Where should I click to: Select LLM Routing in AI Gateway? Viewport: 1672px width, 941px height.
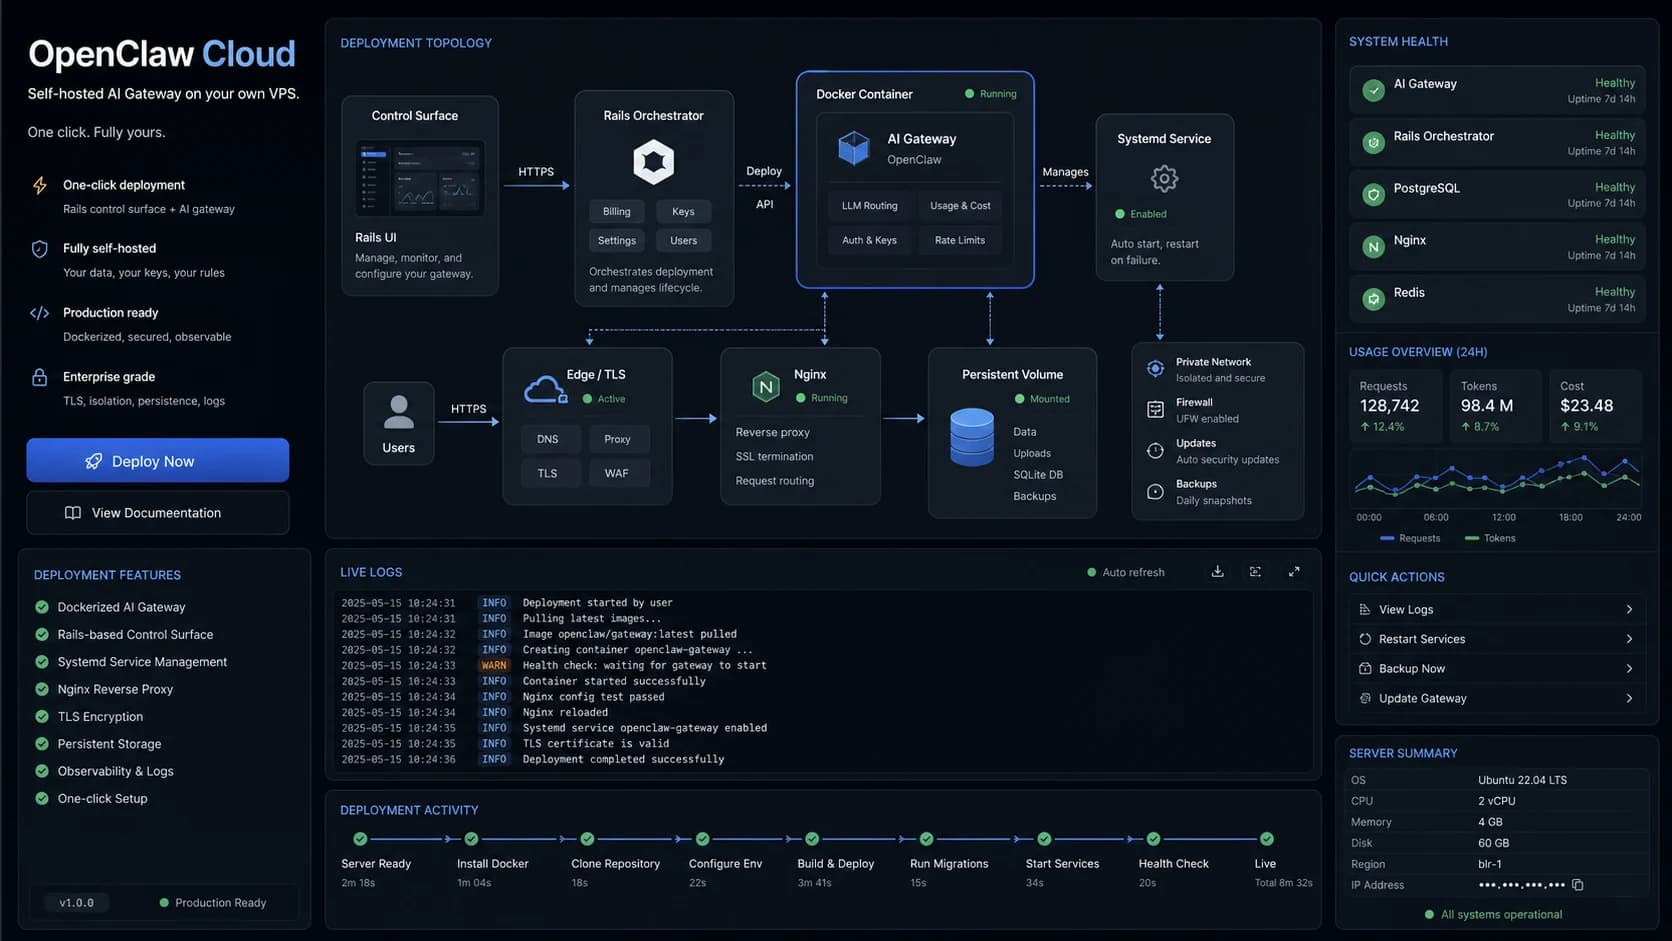[869, 205]
